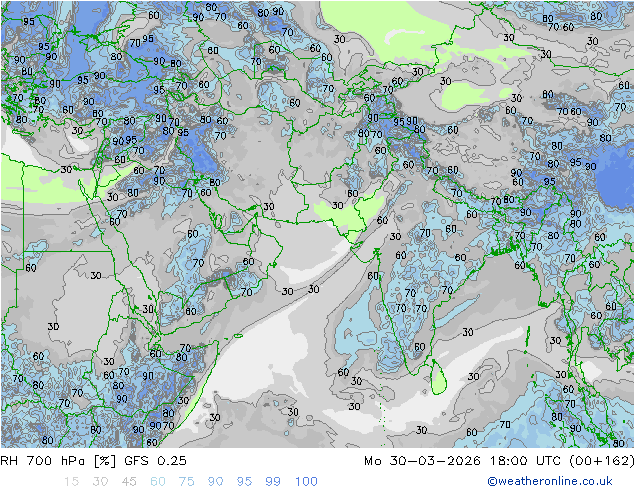The image size is (634, 490).
Task: Click the weatheronline.co.uk copyright link
Action: (x=550, y=481)
